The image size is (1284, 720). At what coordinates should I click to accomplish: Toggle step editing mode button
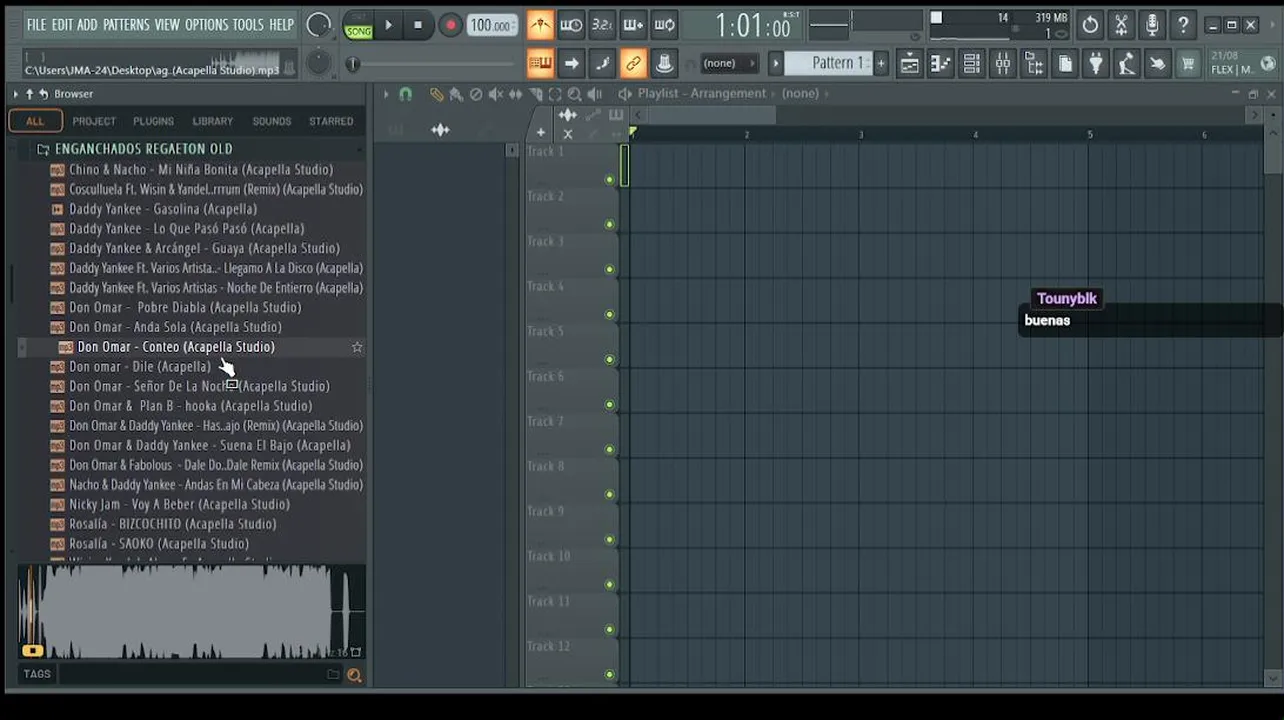pyautogui.click(x=602, y=64)
